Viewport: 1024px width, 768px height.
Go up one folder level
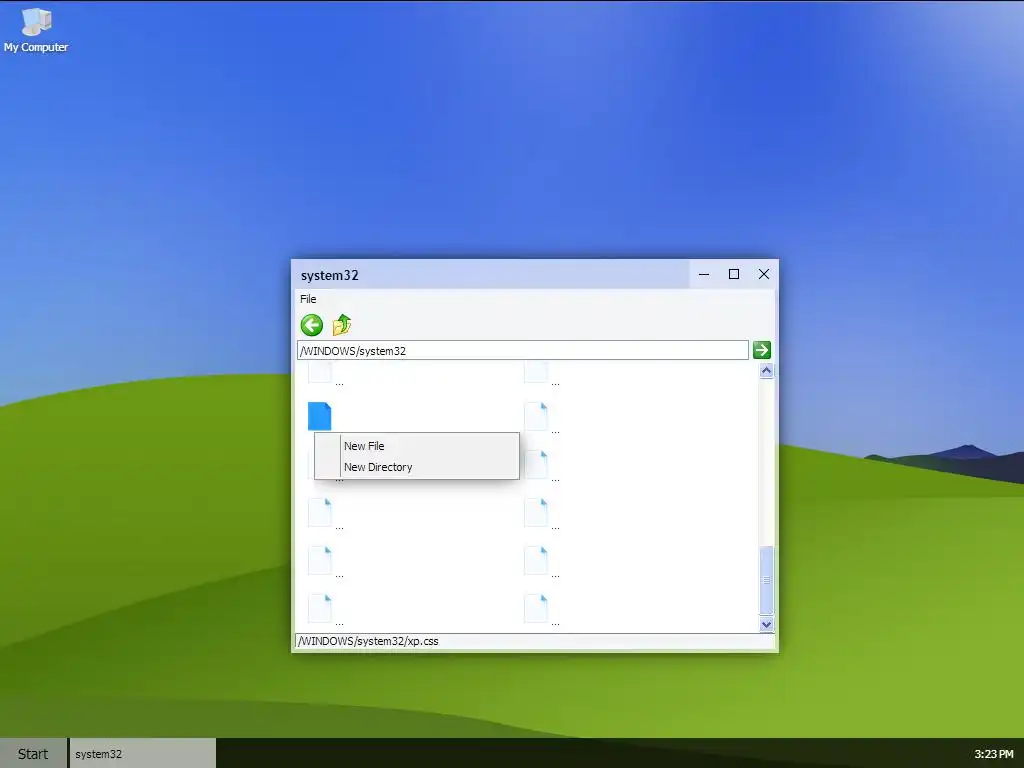tap(342, 325)
